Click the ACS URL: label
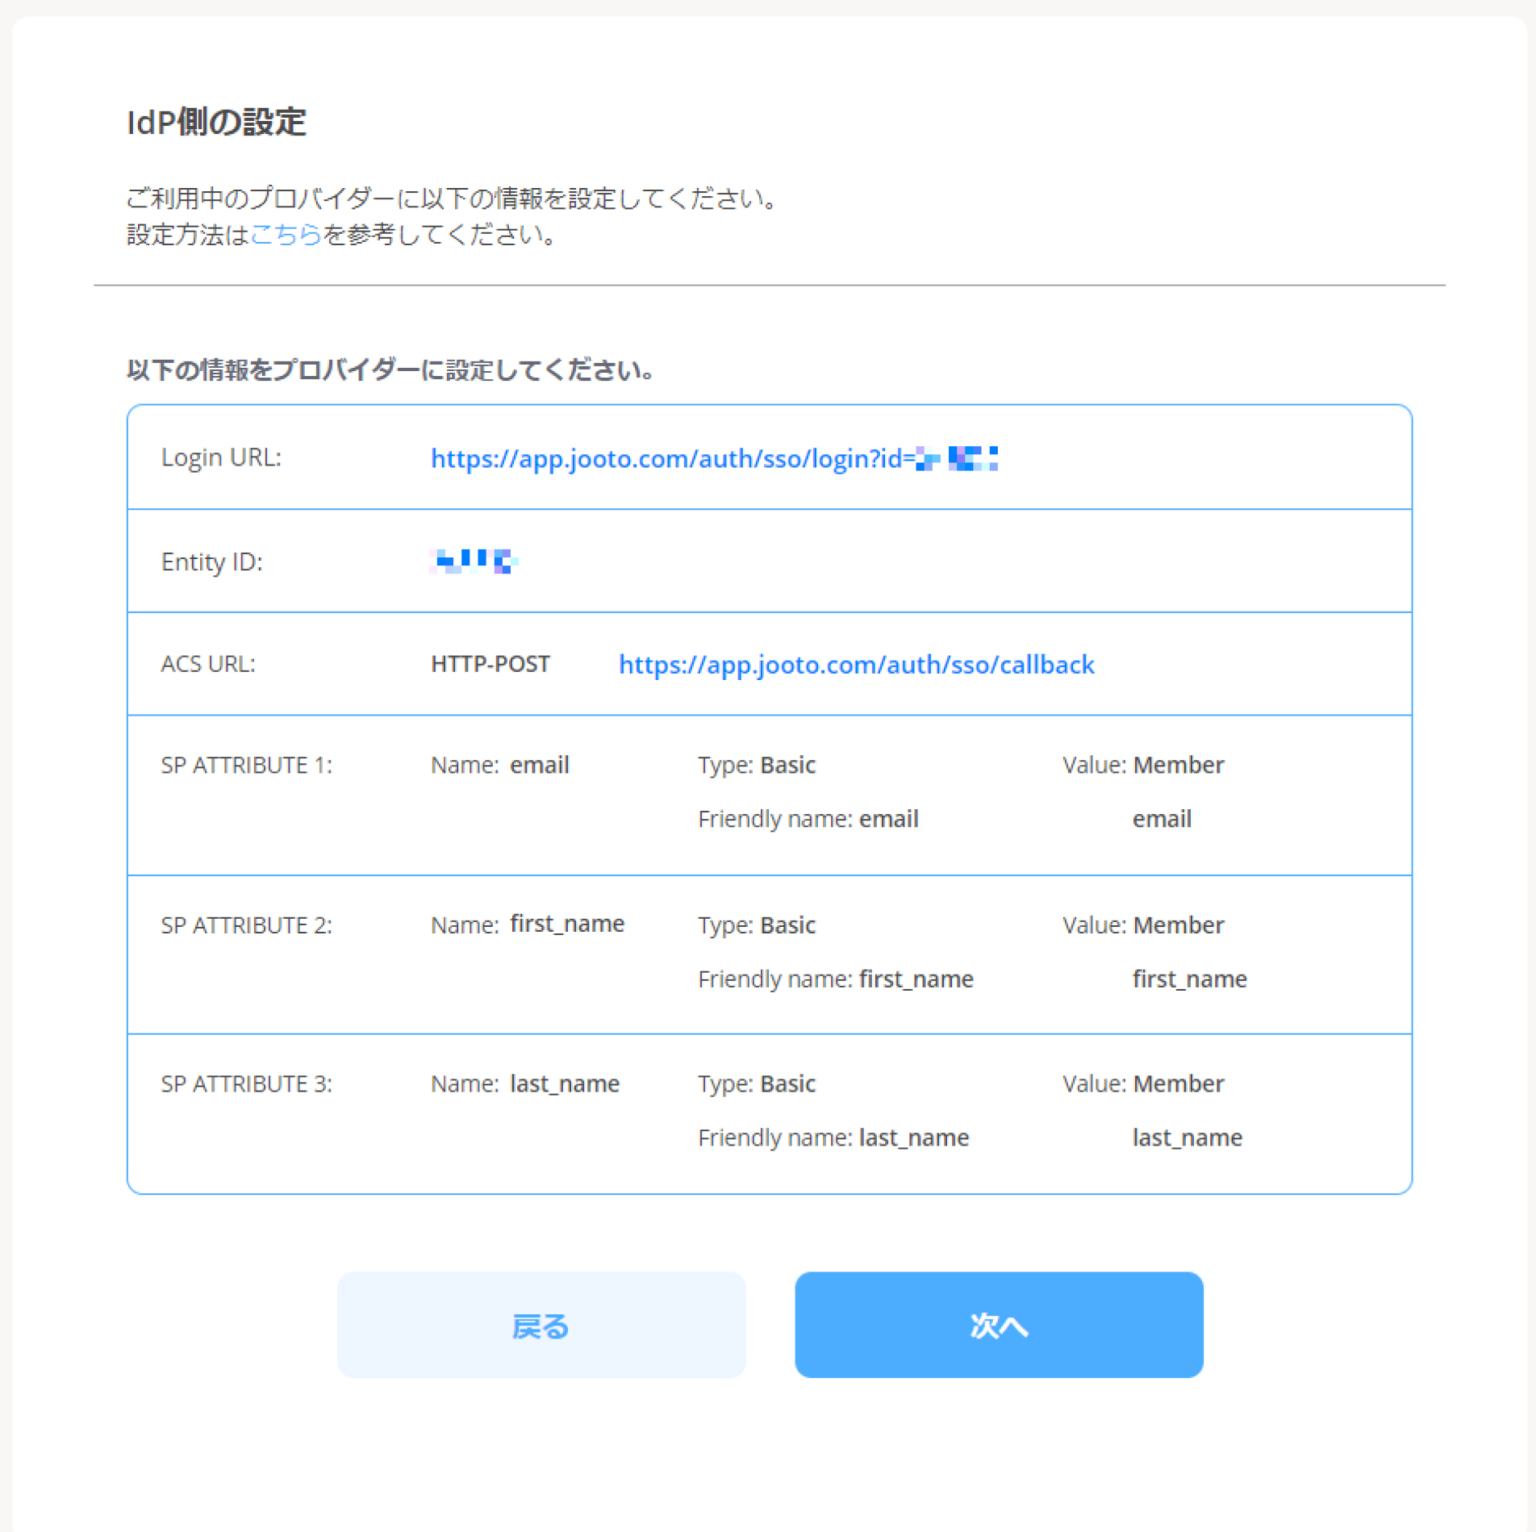 (x=208, y=664)
